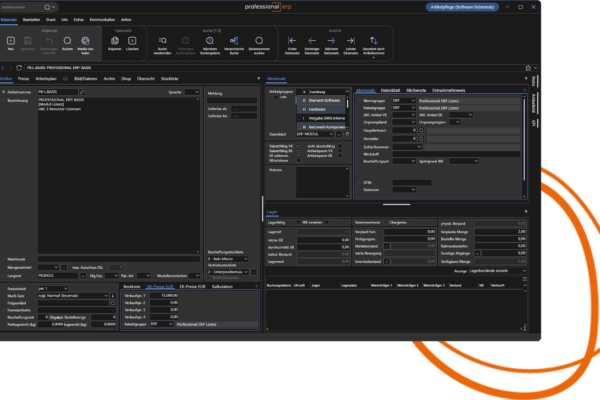The image size is (600, 400).
Task: Click Artikelpflege (Software-Schmiede) button
Action: tap(462, 7)
